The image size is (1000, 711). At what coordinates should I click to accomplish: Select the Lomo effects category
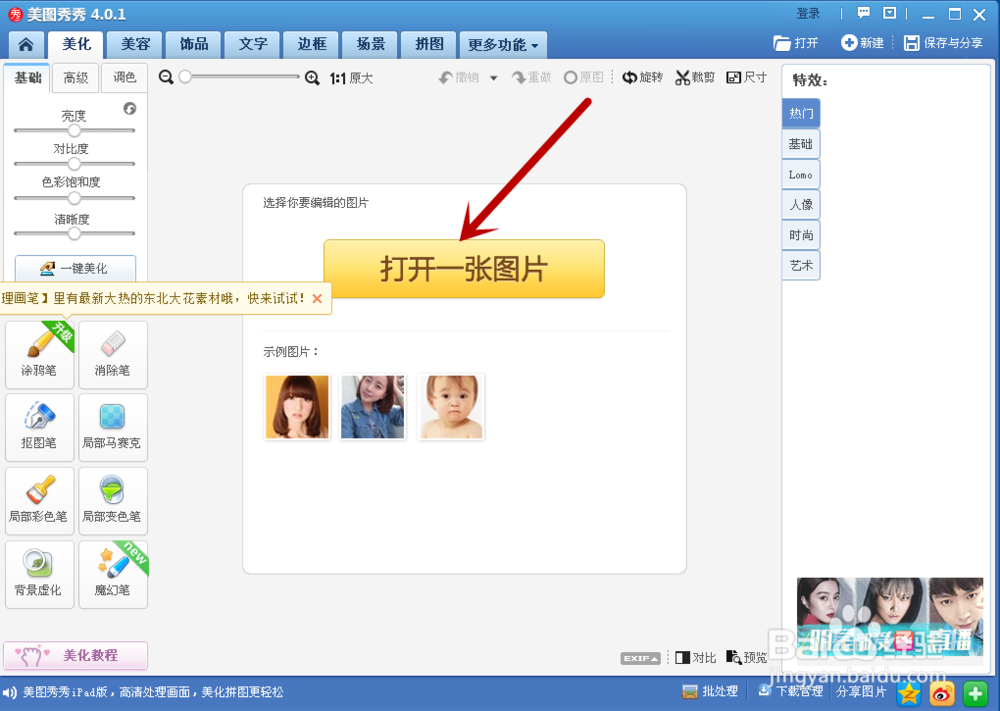pyautogui.click(x=801, y=175)
